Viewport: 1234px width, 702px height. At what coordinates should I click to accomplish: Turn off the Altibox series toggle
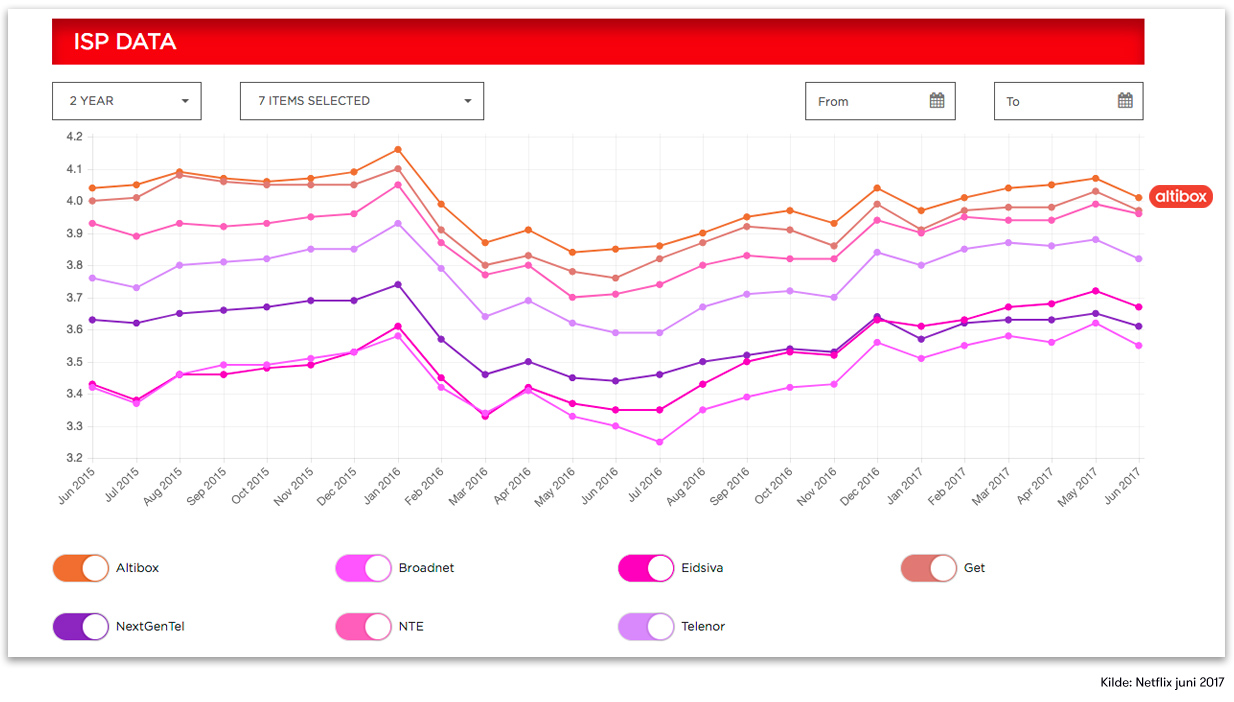pos(81,568)
